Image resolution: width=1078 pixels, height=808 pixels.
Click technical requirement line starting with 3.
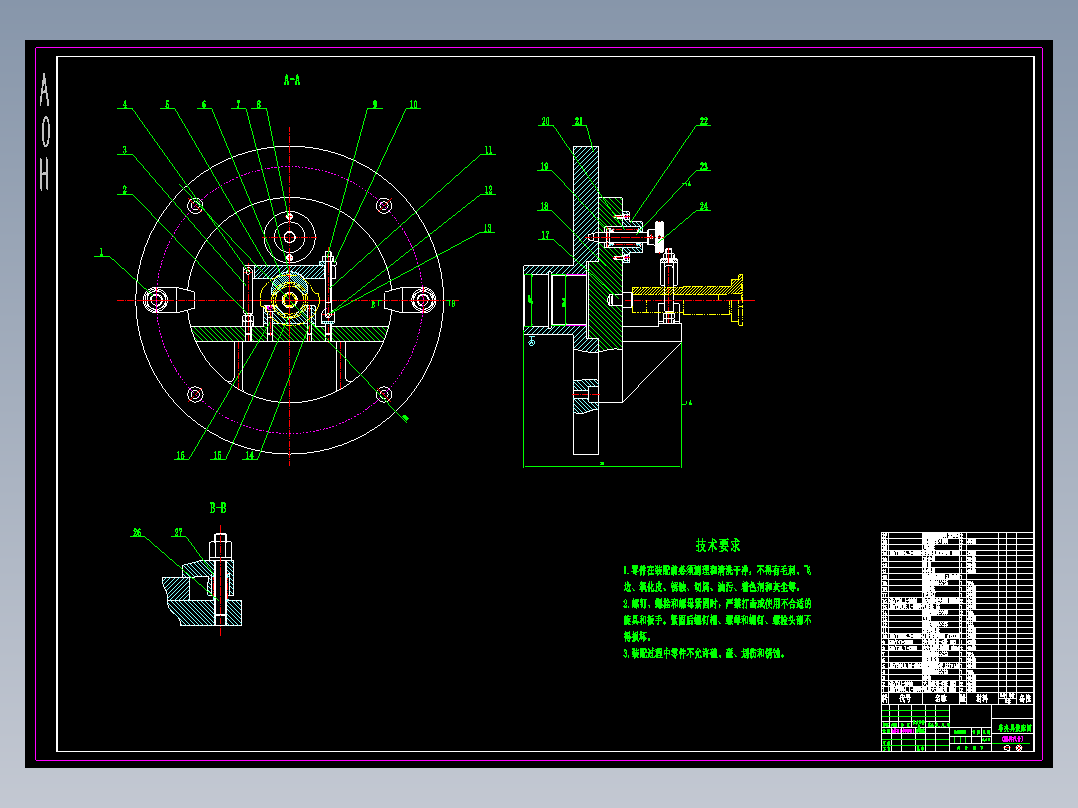pos(704,653)
